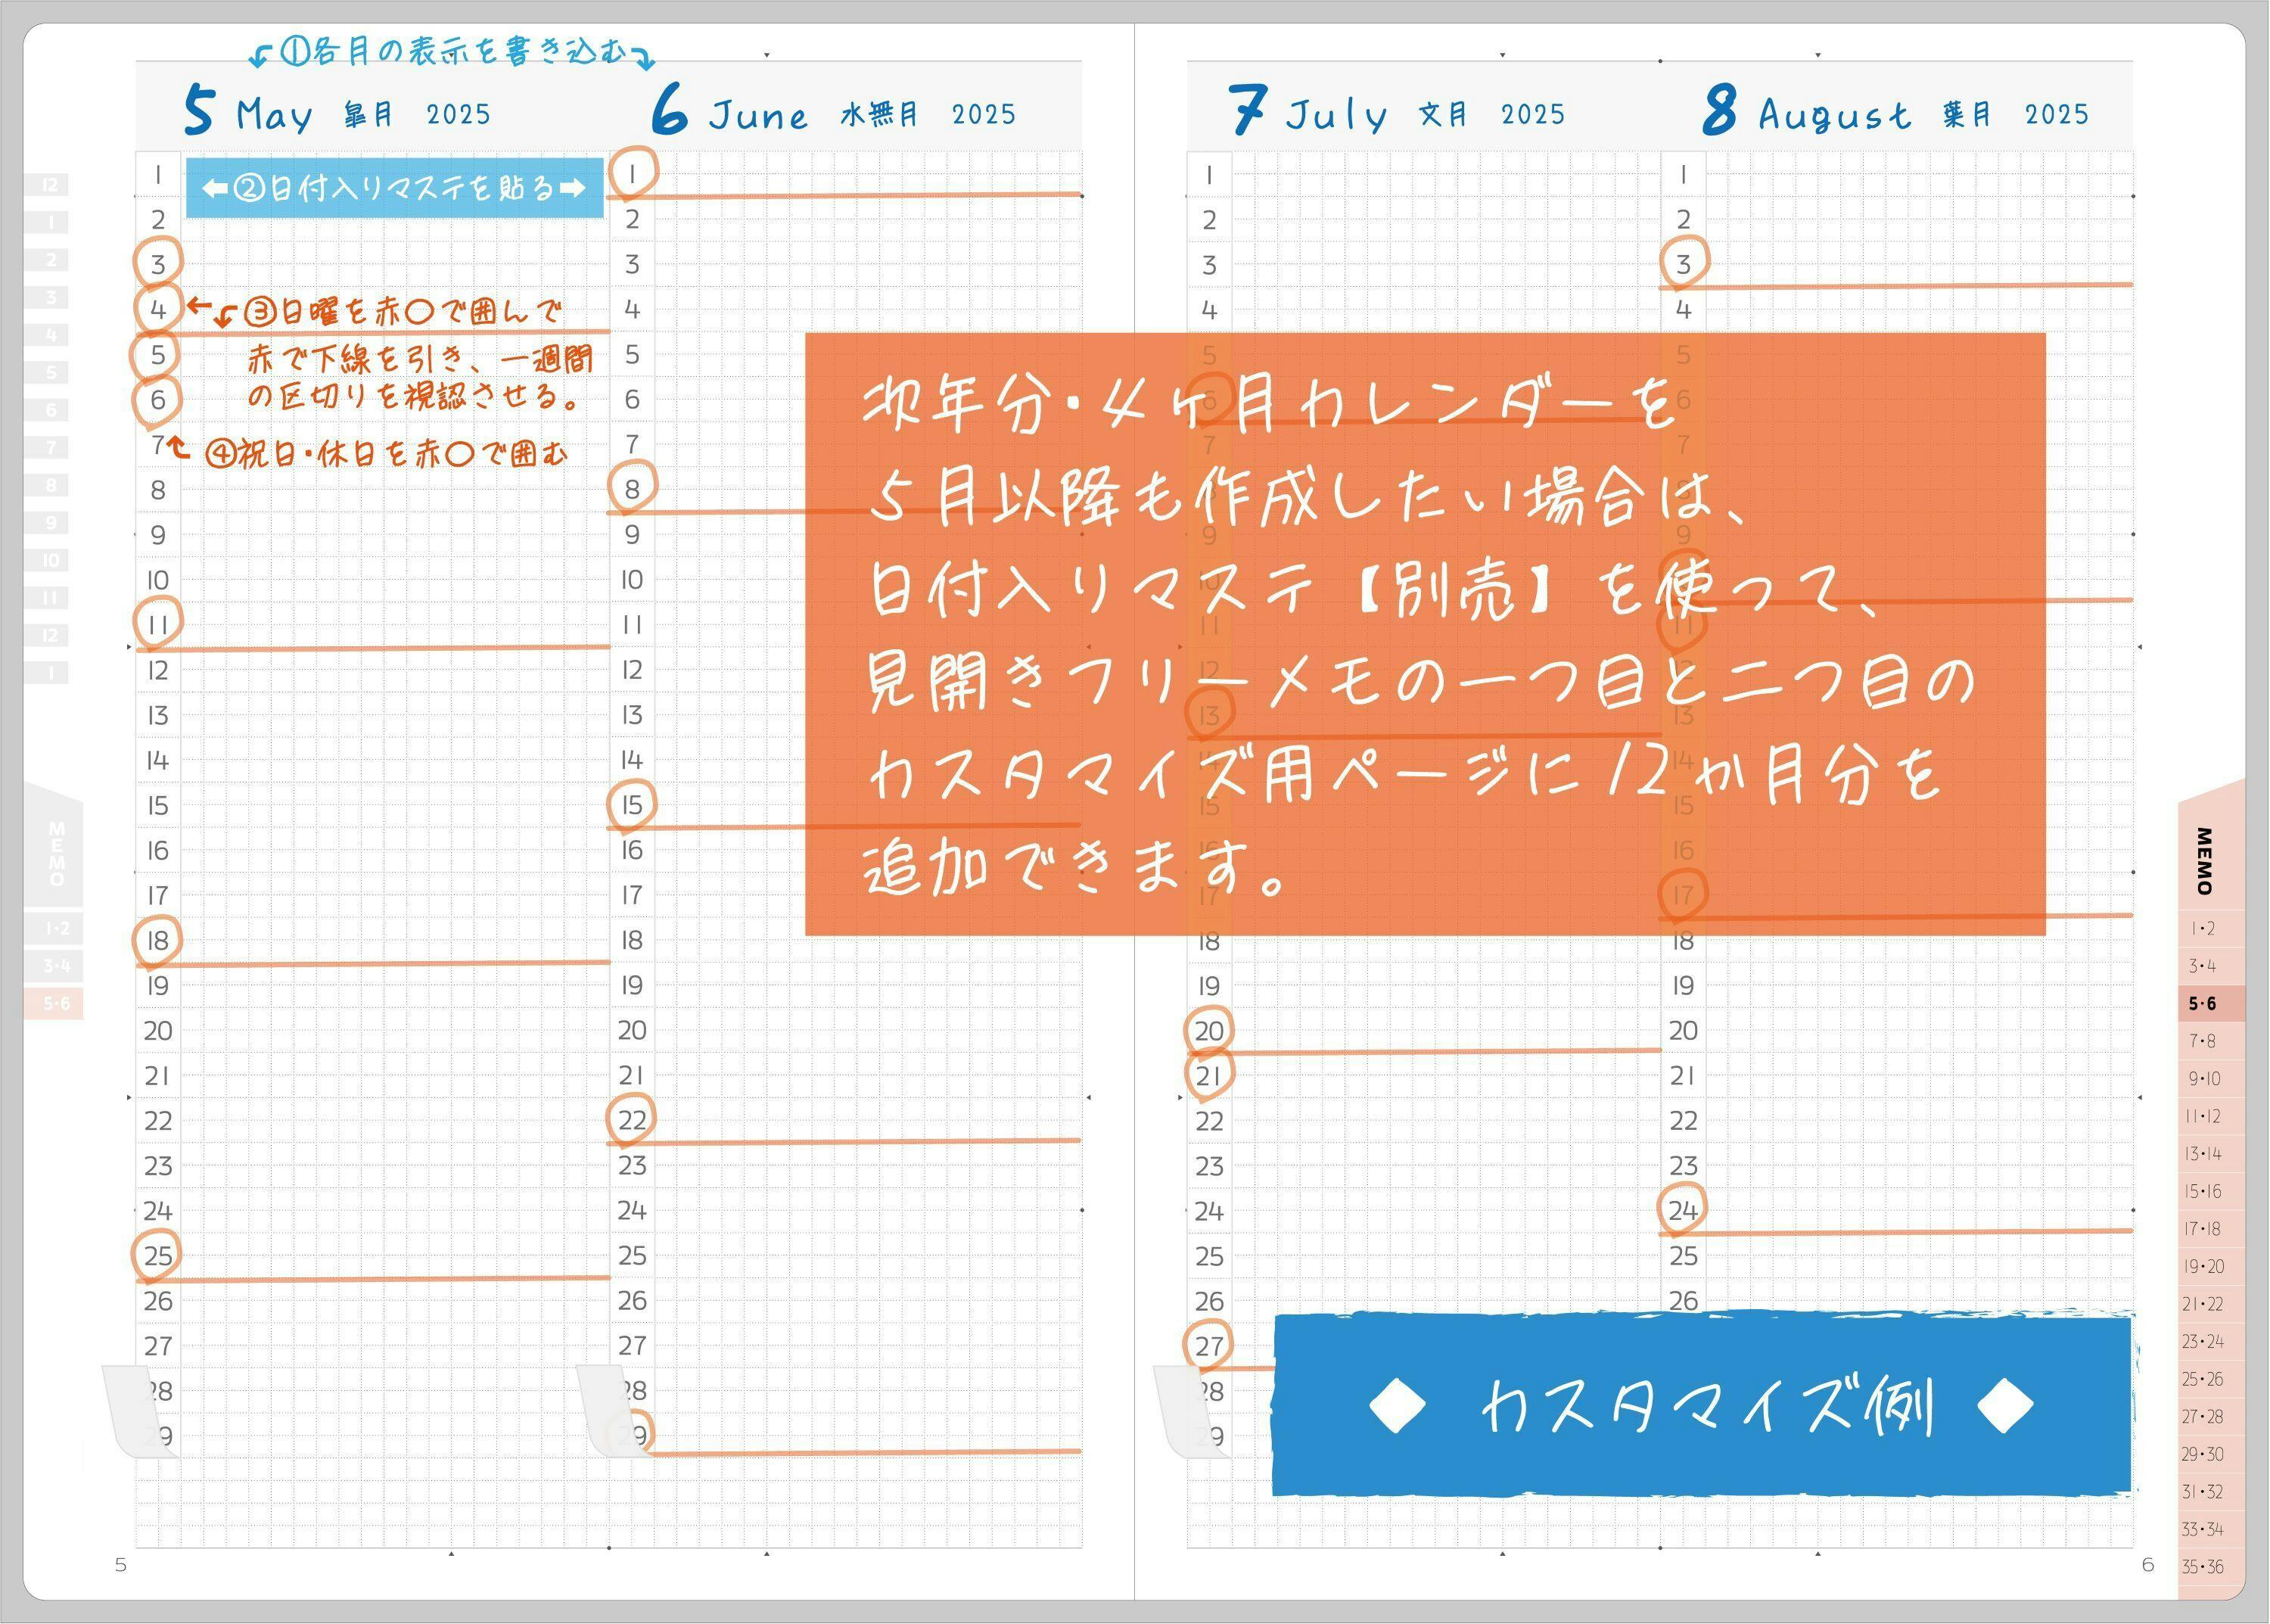This screenshot has height=1624, width=2270.
Task: Click the left diamond in カスタマイズ例 banner
Action: 1397,1405
